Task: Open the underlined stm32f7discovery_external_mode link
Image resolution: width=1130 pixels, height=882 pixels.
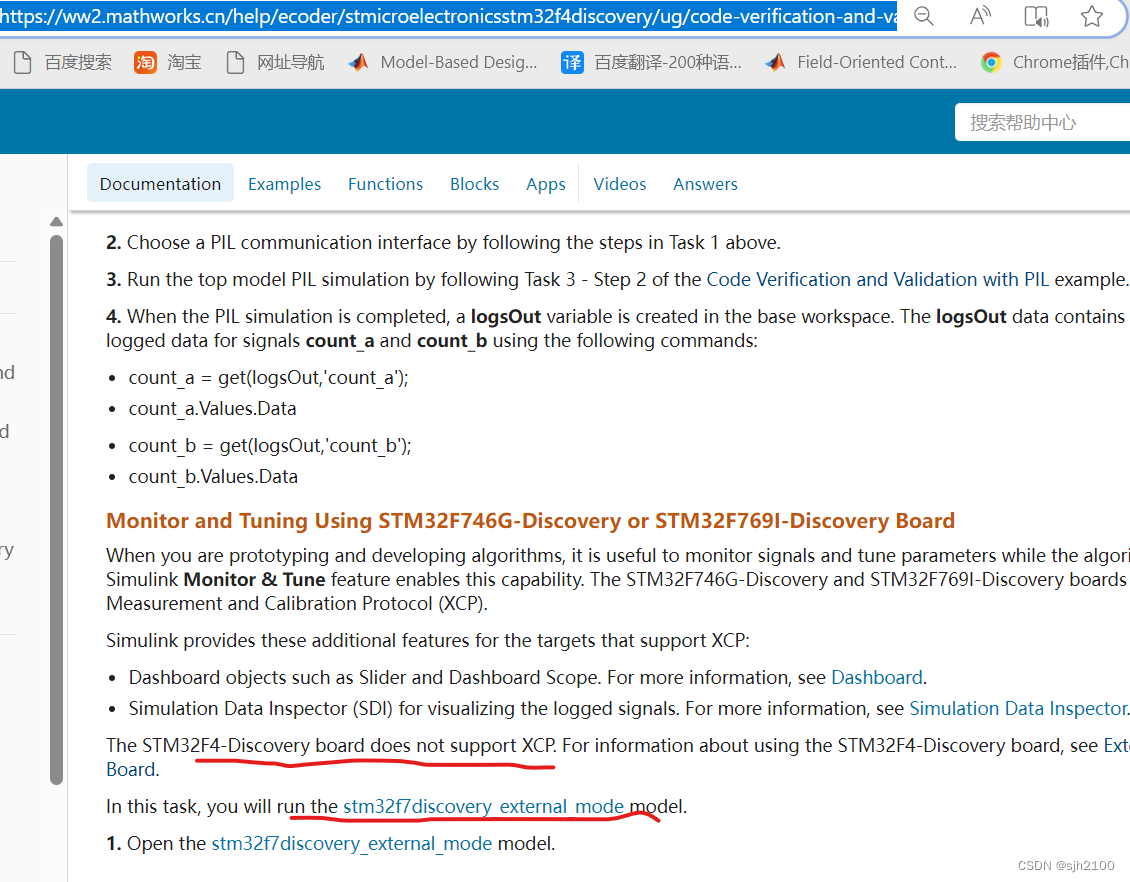Action: [x=484, y=806]
